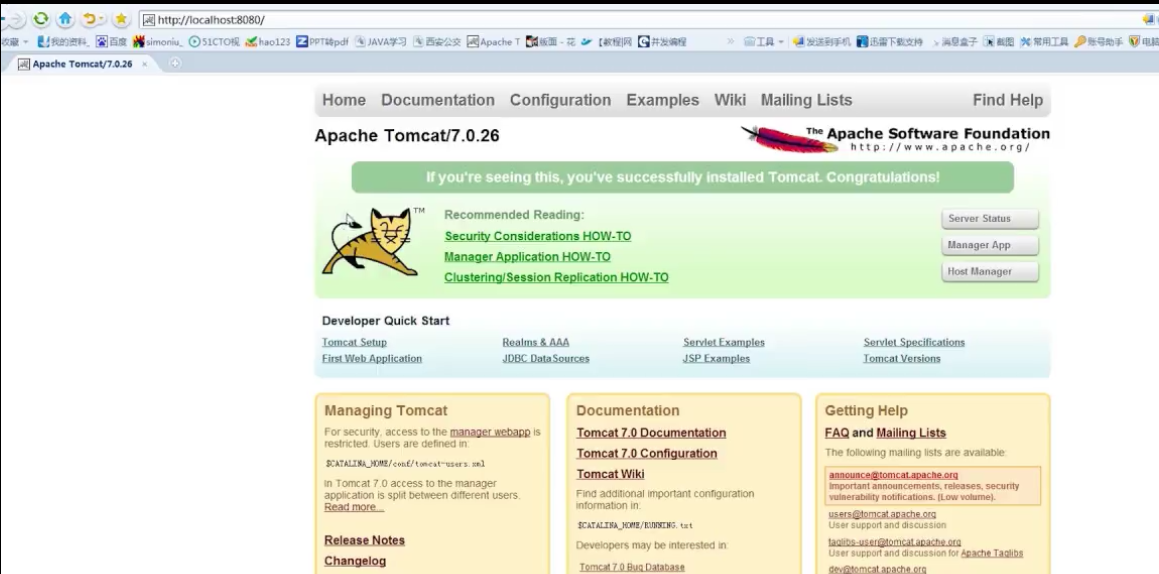Open the First Web Application link
Image resolution: width=1159 pixels, height=574 pixels.
pyautogui.click(x=372, y=358)
